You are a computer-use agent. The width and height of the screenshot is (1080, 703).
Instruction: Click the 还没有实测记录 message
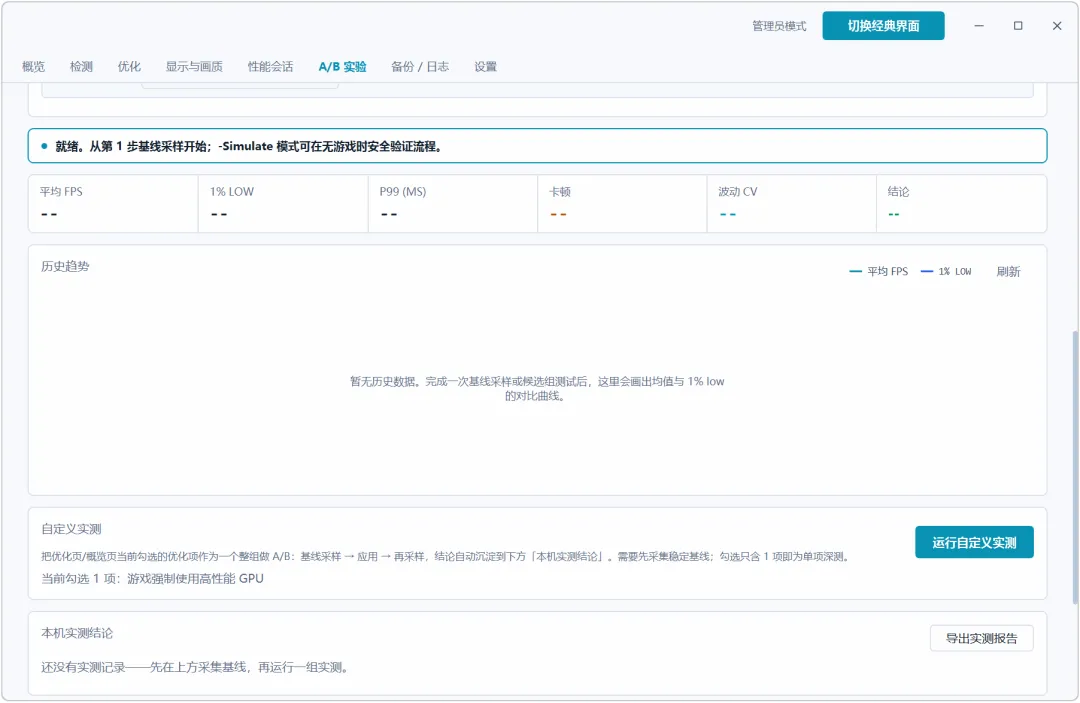tap(195, 667)
